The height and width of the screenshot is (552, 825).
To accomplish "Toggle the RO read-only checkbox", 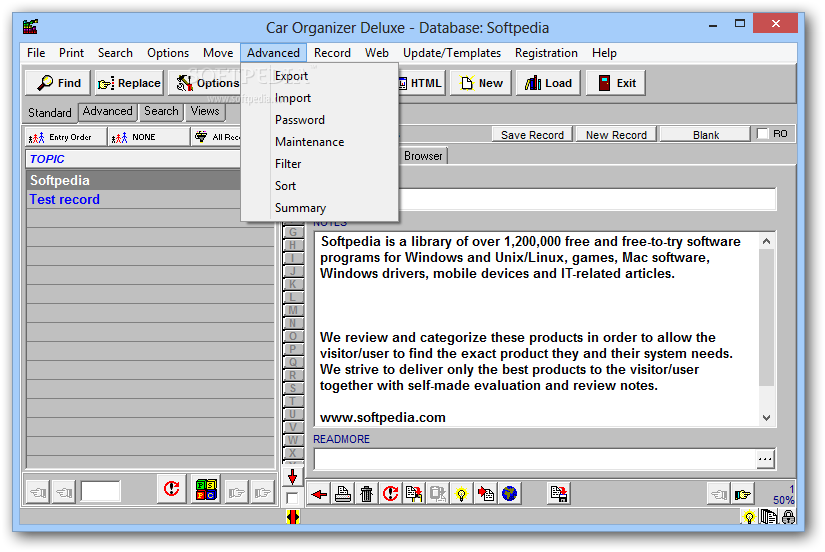I will coord(762,134).
